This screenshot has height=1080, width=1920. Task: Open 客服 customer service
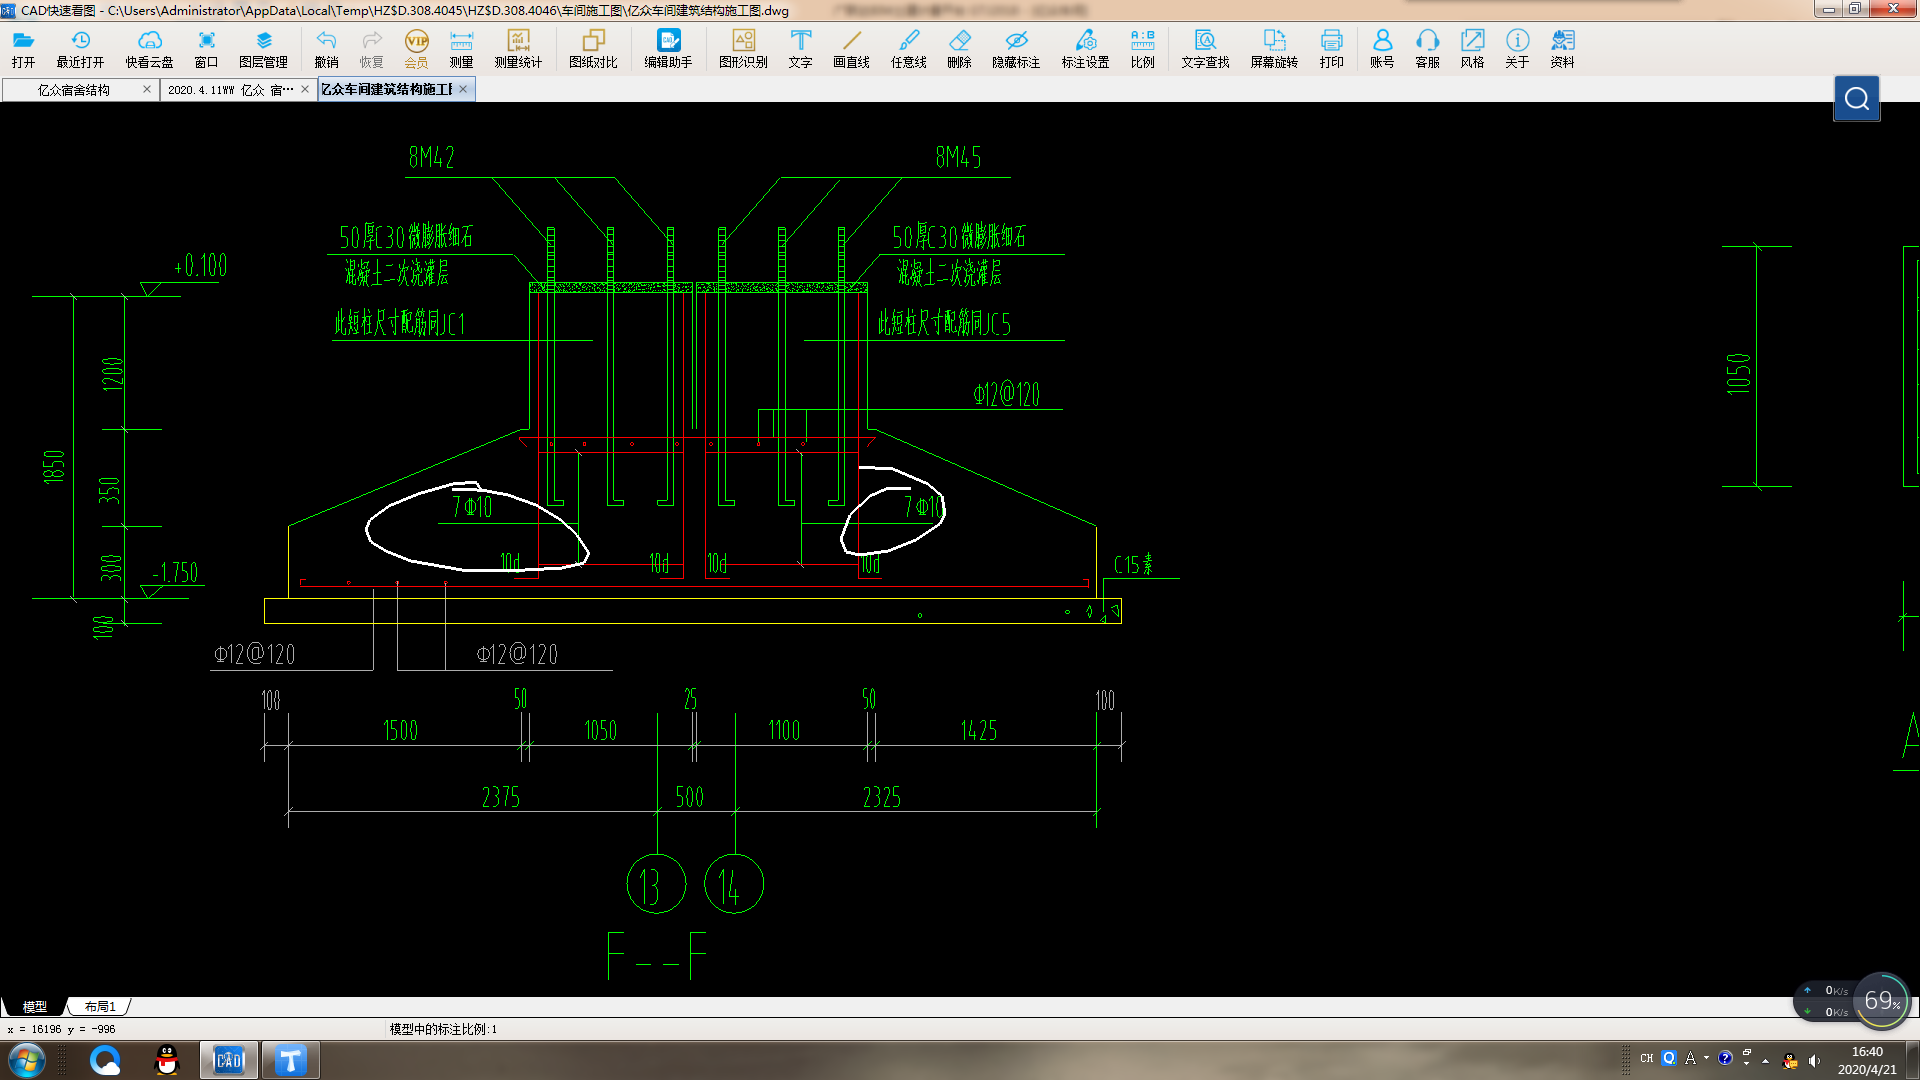click(1427, 48)
